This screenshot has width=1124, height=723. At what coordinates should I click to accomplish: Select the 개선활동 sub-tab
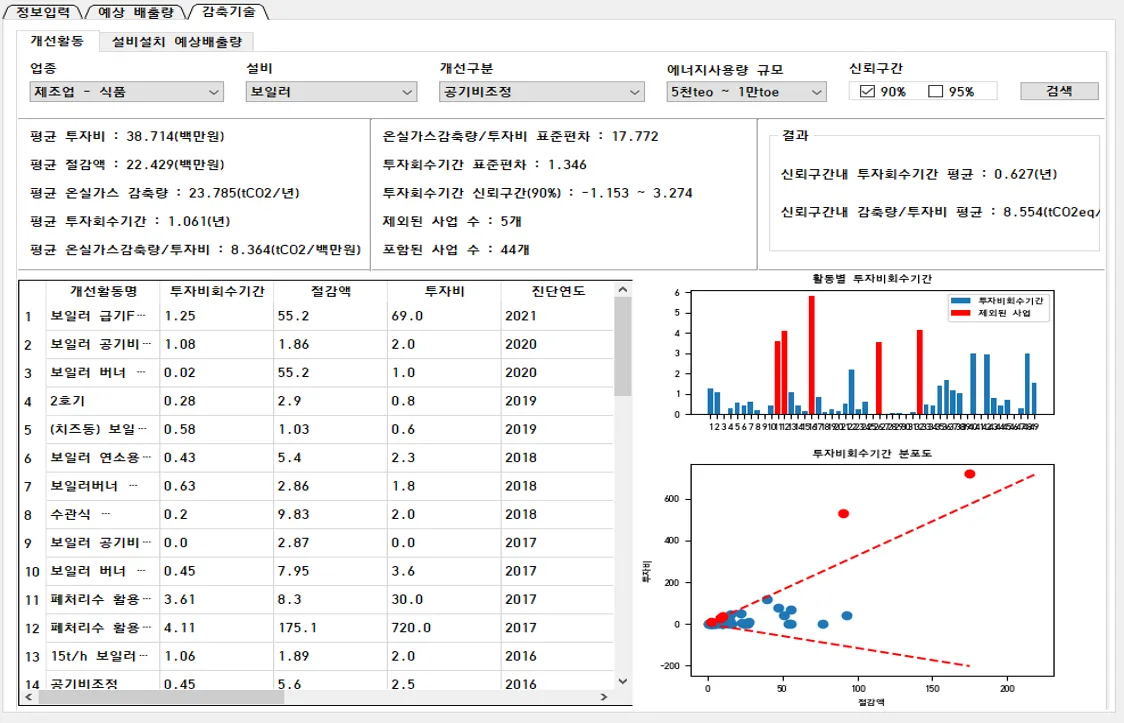tap(57, 41)
